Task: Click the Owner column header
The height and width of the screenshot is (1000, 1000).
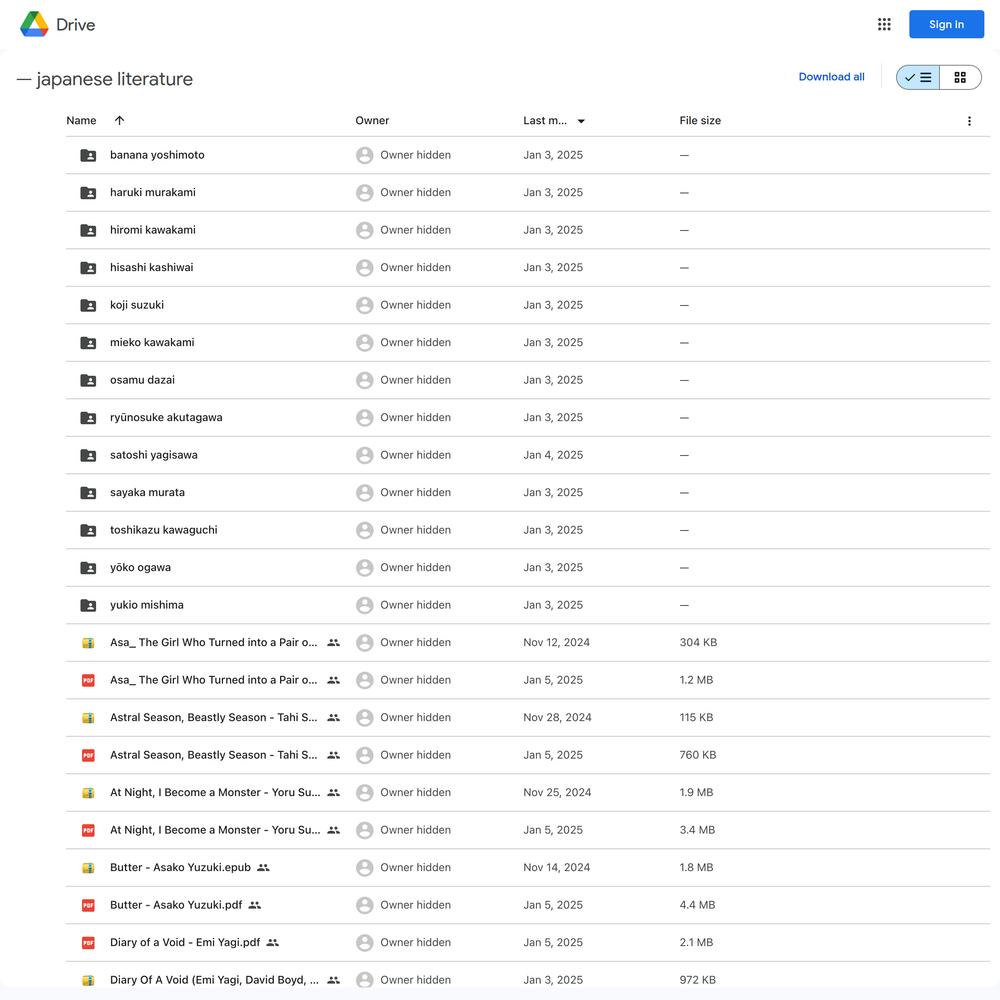Action: click(372, 121)
